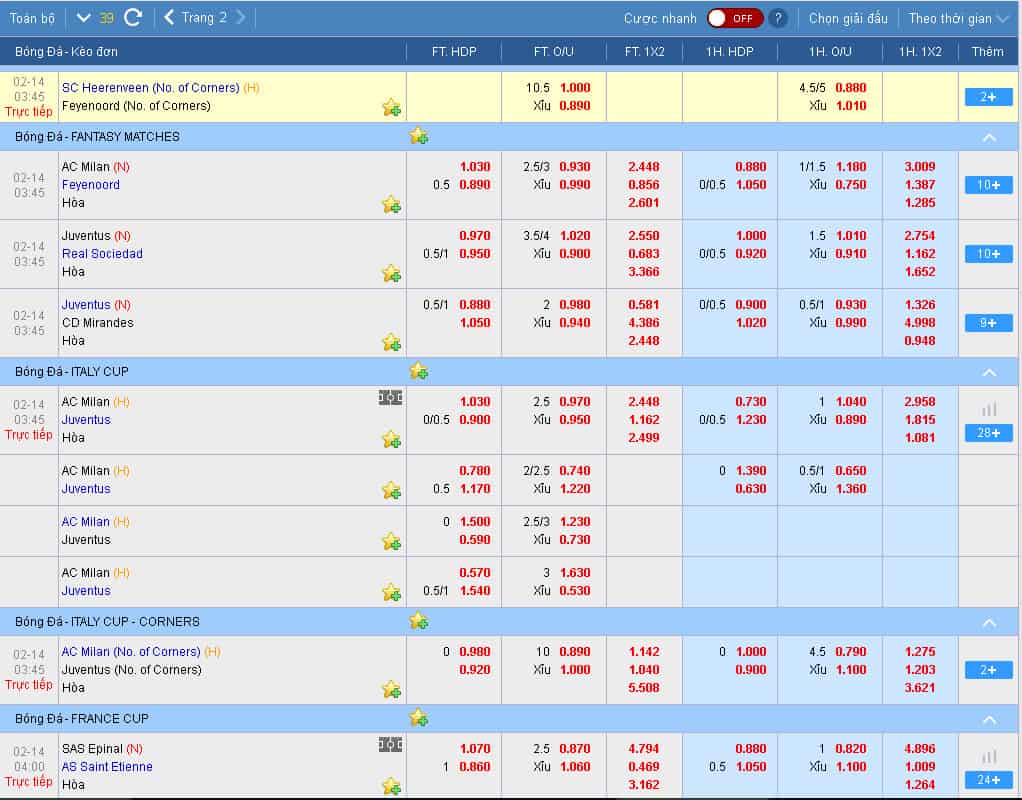Open live pitch tracker for SAS Epinal match
This screenshot has height=800, width=1022.
[390, 745]
